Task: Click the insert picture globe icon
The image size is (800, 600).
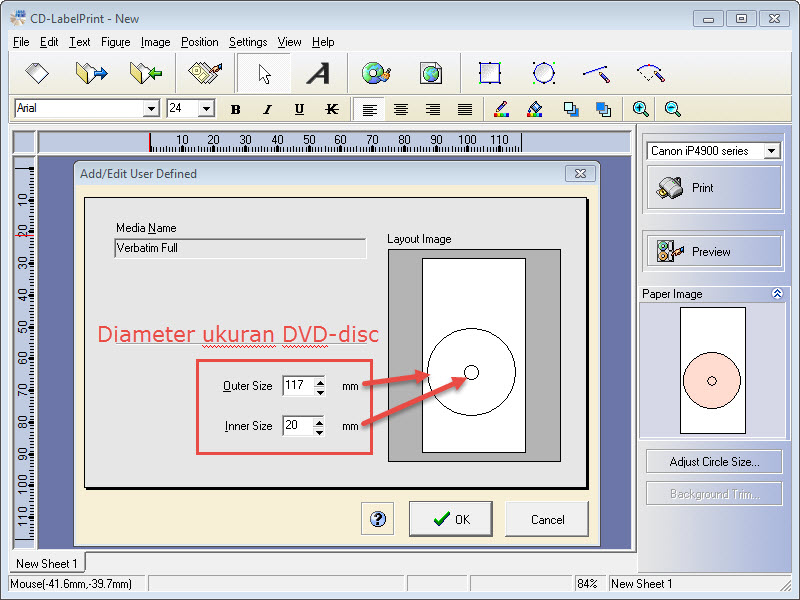Action: pyautogui.click(x=431, y=73)
